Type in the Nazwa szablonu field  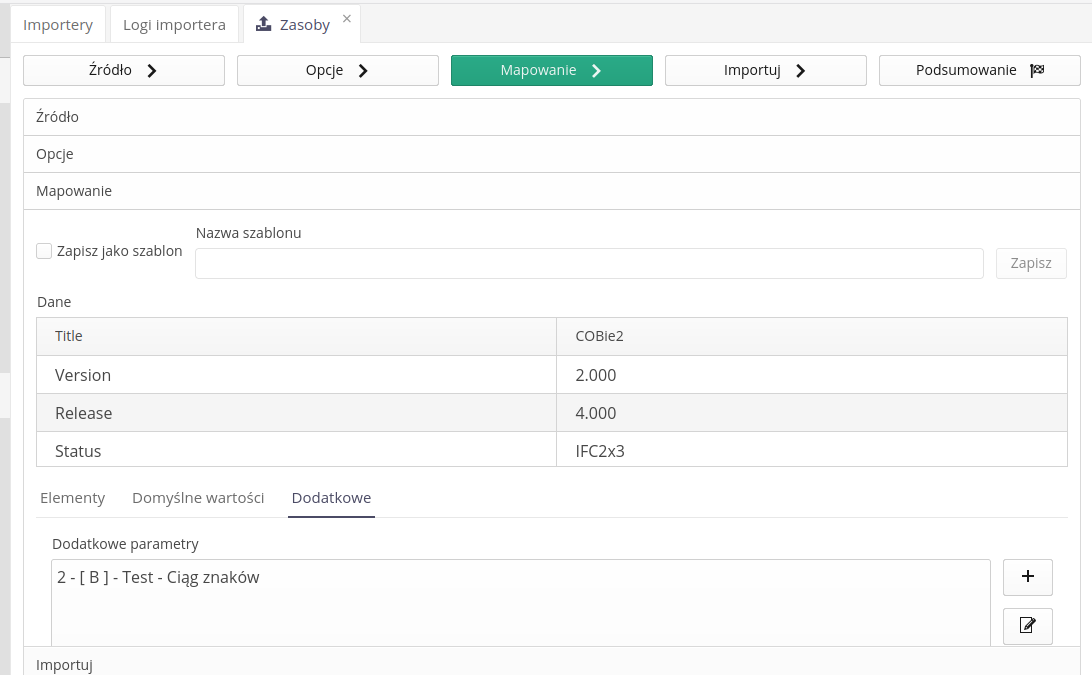589,264
